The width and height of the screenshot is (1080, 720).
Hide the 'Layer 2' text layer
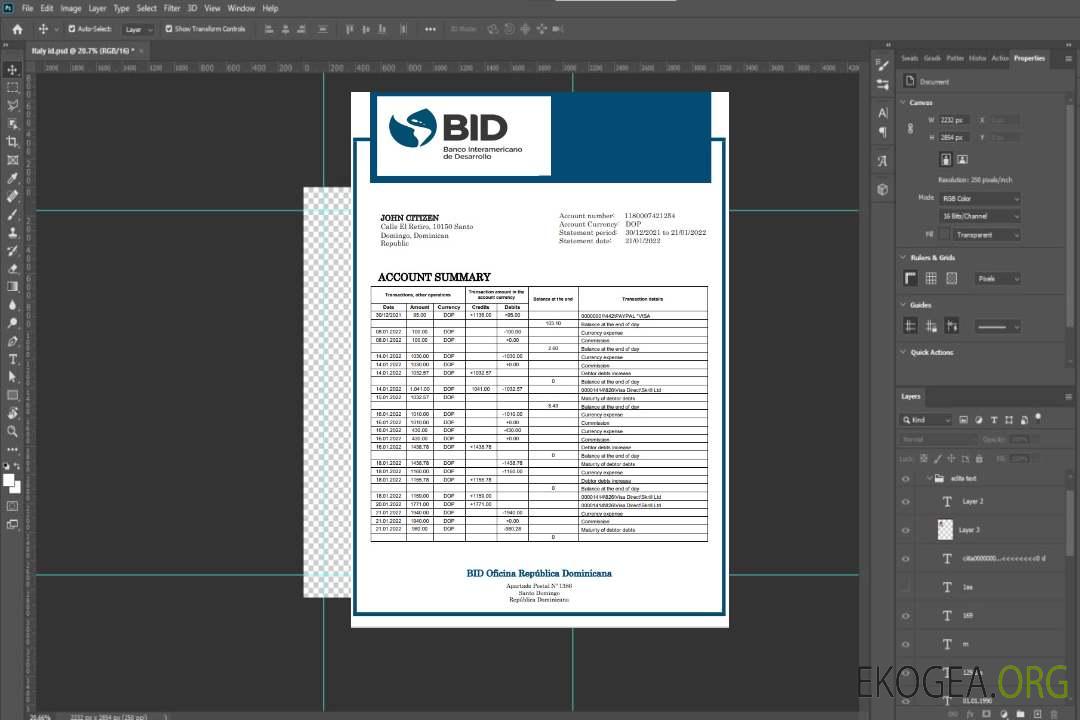tap(906, 502)
